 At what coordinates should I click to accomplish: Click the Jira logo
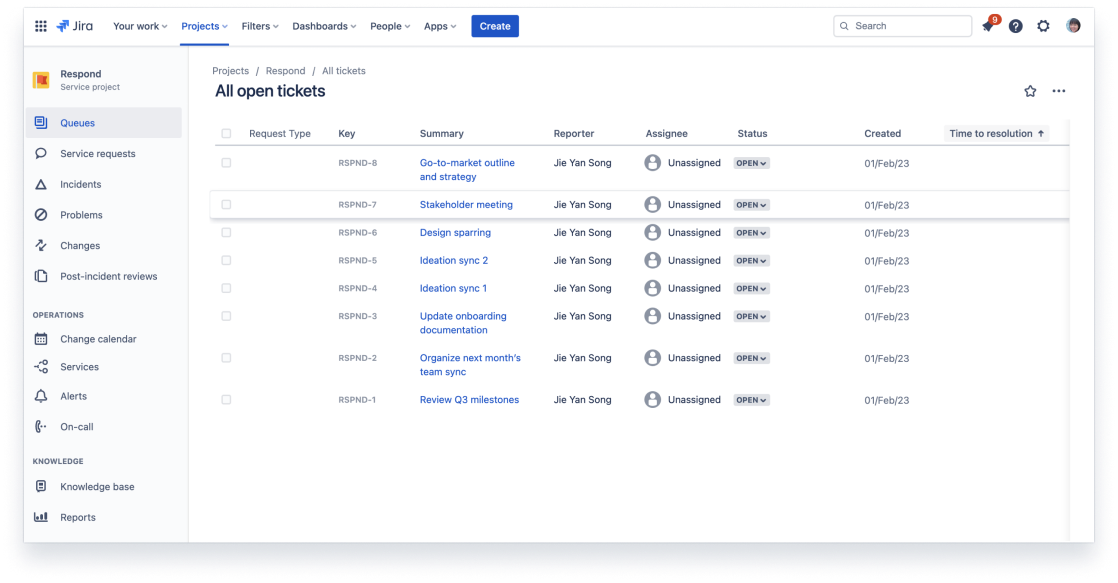click(74, 26)
